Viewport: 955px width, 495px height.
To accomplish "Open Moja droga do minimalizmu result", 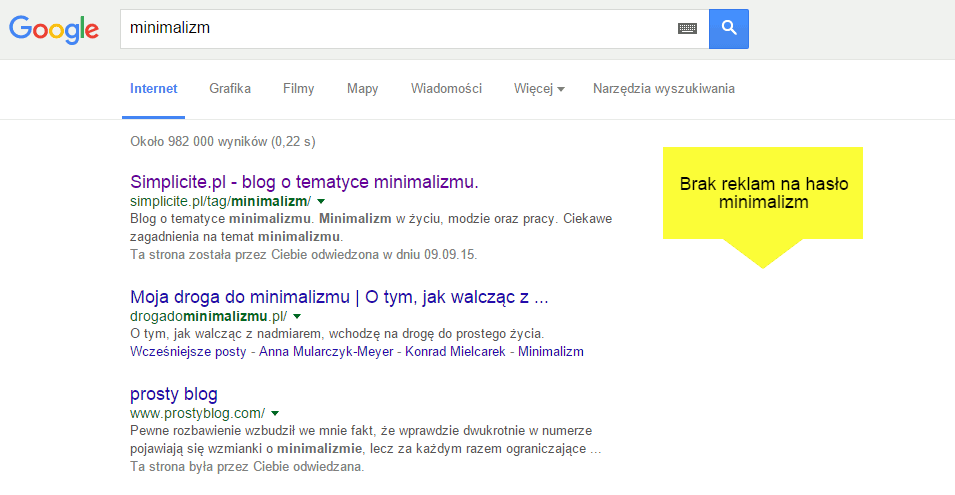I will [x=339, y=297].
